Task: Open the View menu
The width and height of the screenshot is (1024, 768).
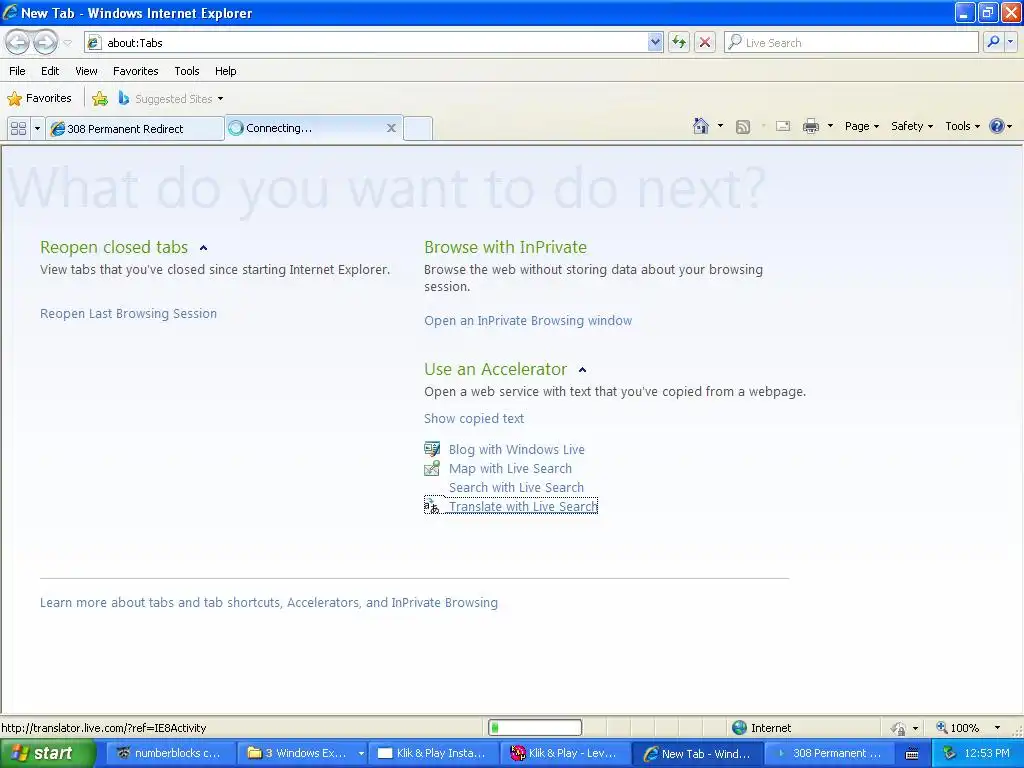Action: tap(86, 71)
